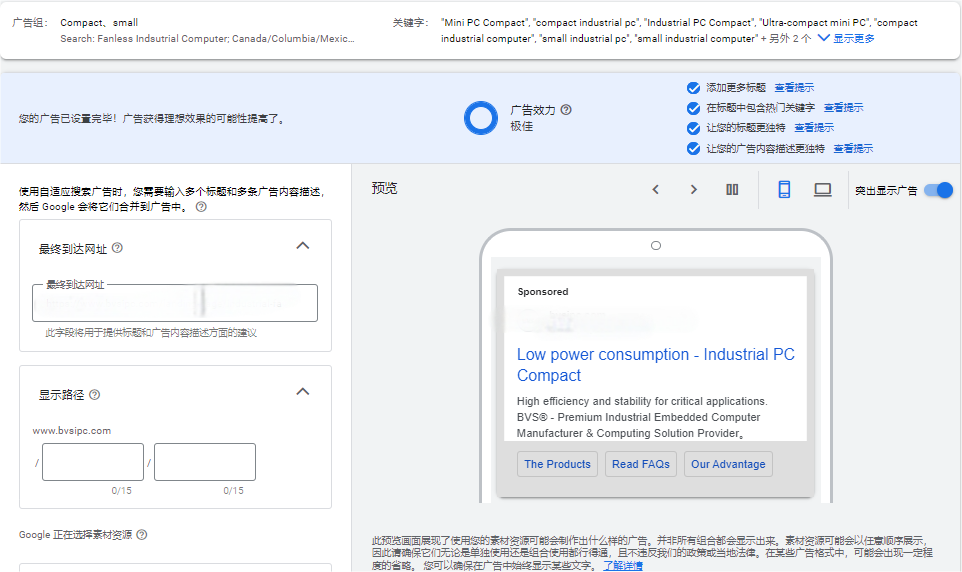
Task: Click help icon next to 广告效力
Action: point(566,110)
